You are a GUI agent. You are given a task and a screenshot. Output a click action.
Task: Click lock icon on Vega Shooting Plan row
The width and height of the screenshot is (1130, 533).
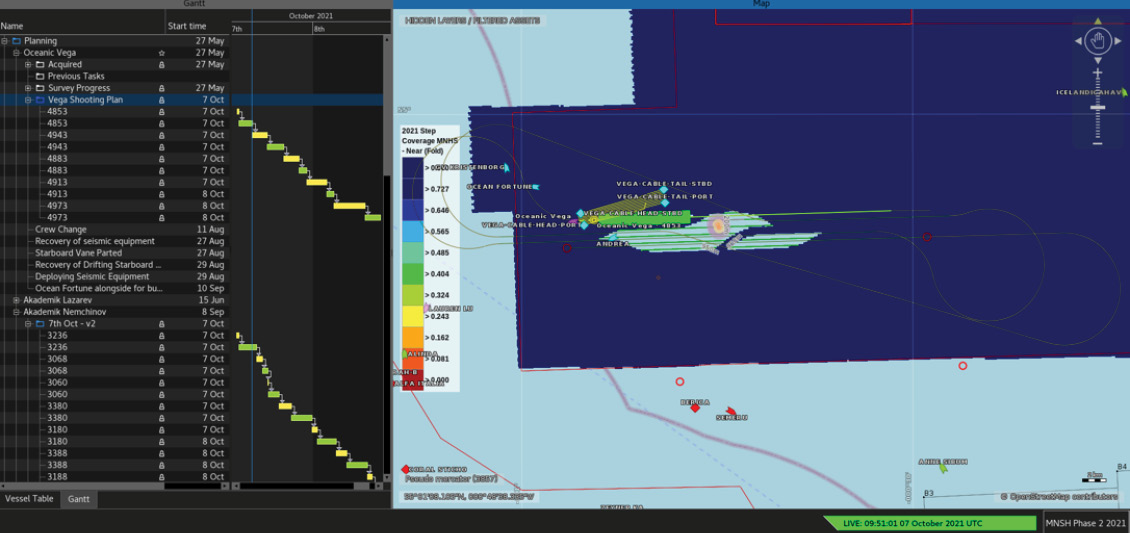coord(161,100)
